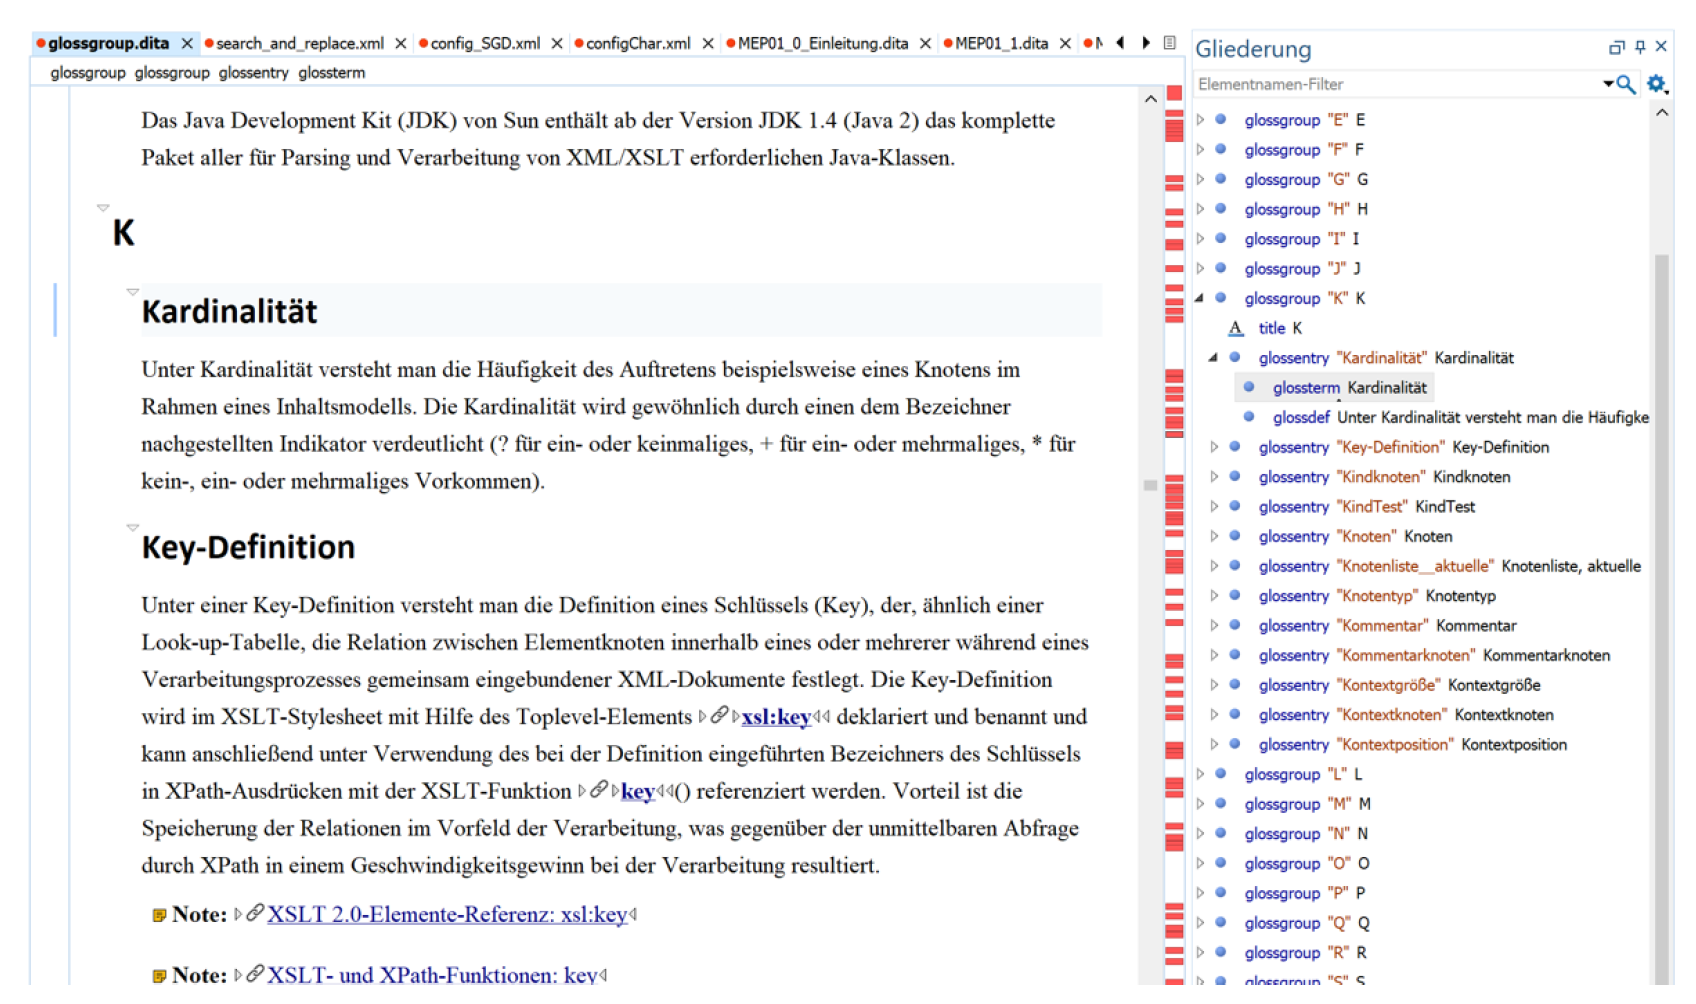Expand glossentry "Kindknoten" in outline

1214,477
